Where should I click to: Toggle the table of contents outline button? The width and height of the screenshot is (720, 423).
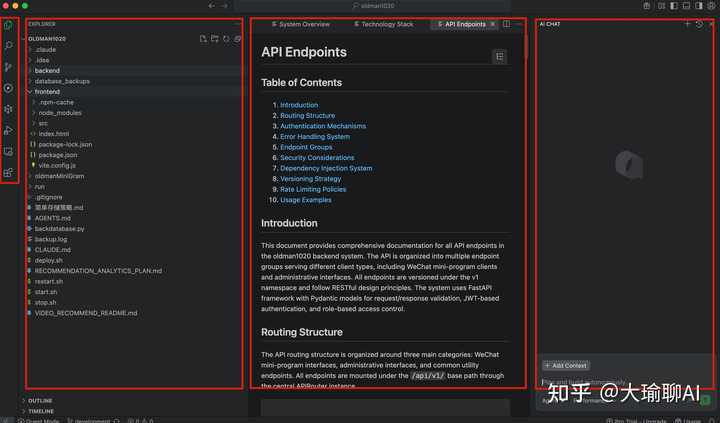point(499,57)
